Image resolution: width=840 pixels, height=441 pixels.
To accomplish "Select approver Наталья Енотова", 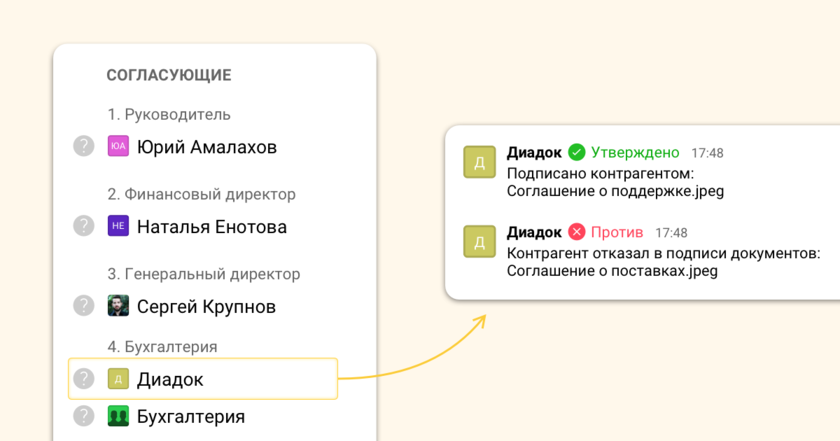I will 211,227.
